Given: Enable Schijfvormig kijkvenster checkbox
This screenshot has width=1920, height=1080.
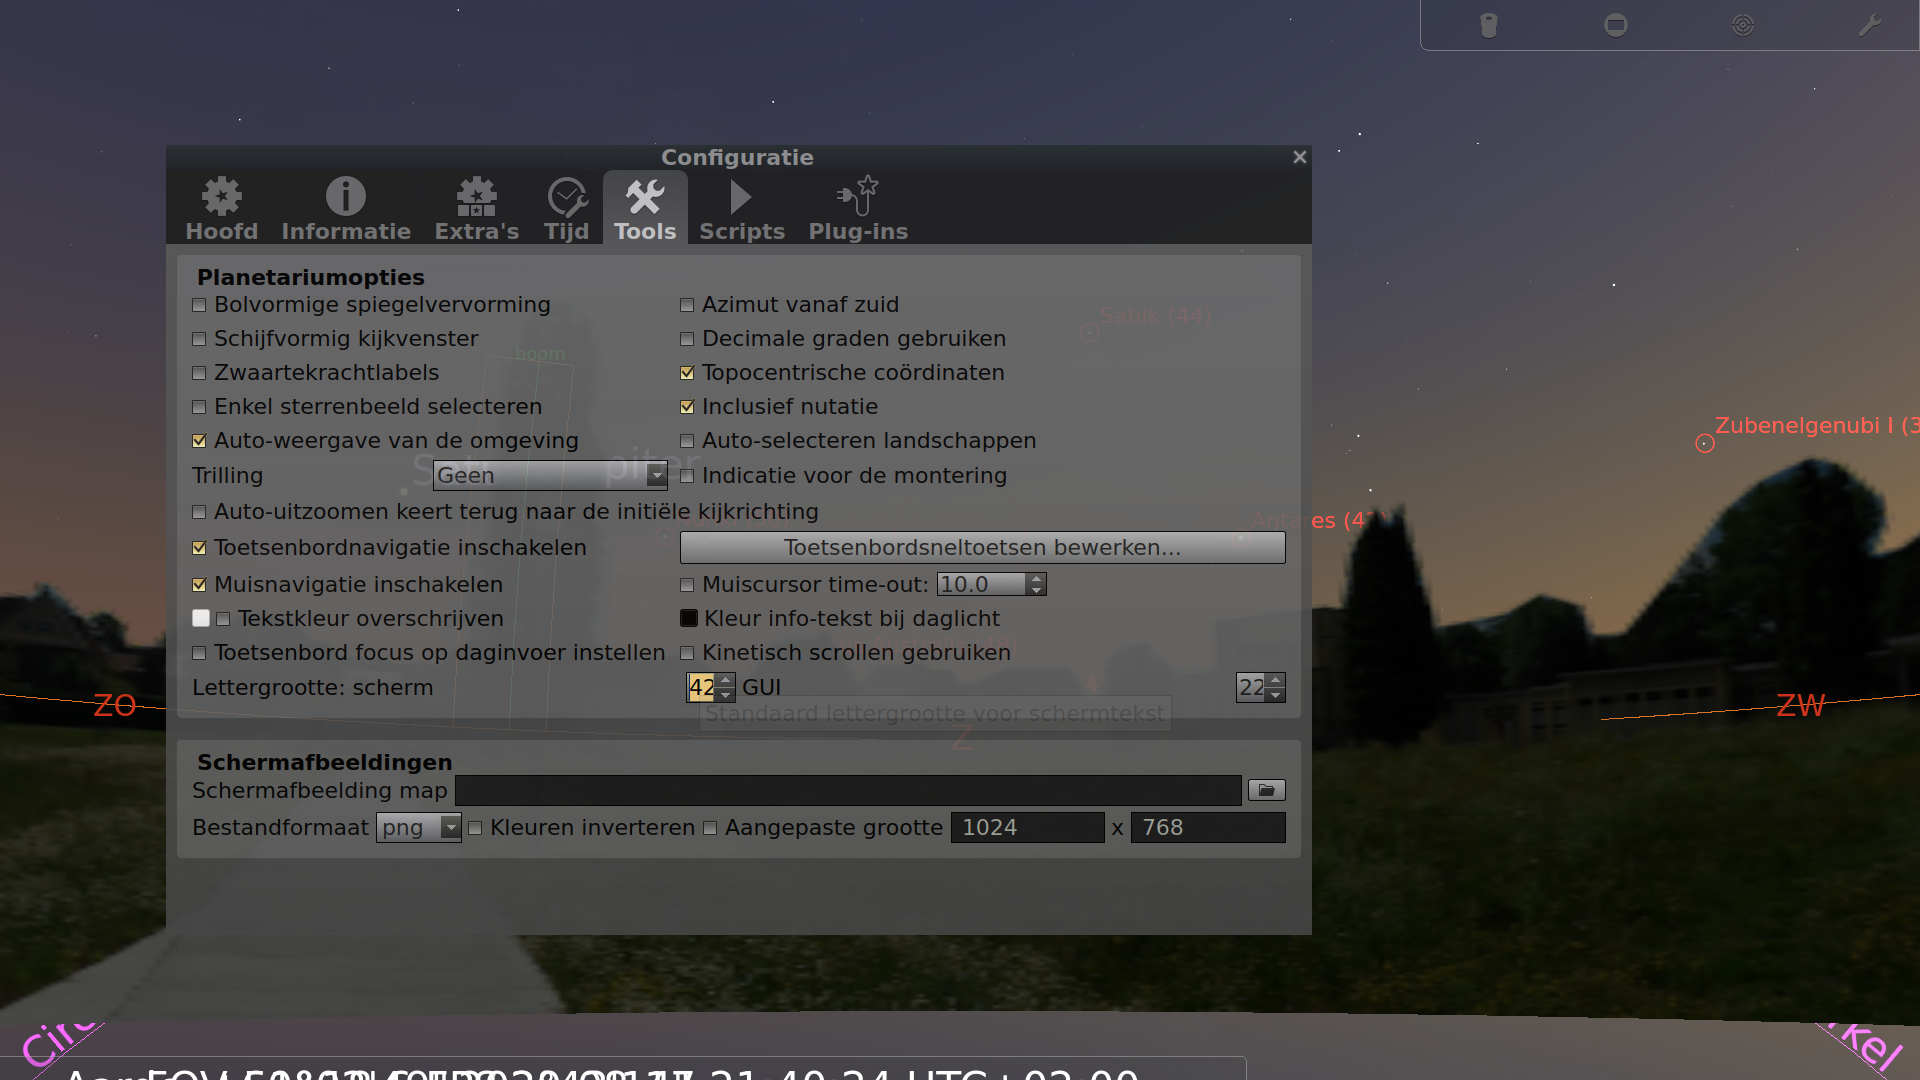Looking at the screenshot, I should (199, 339).
